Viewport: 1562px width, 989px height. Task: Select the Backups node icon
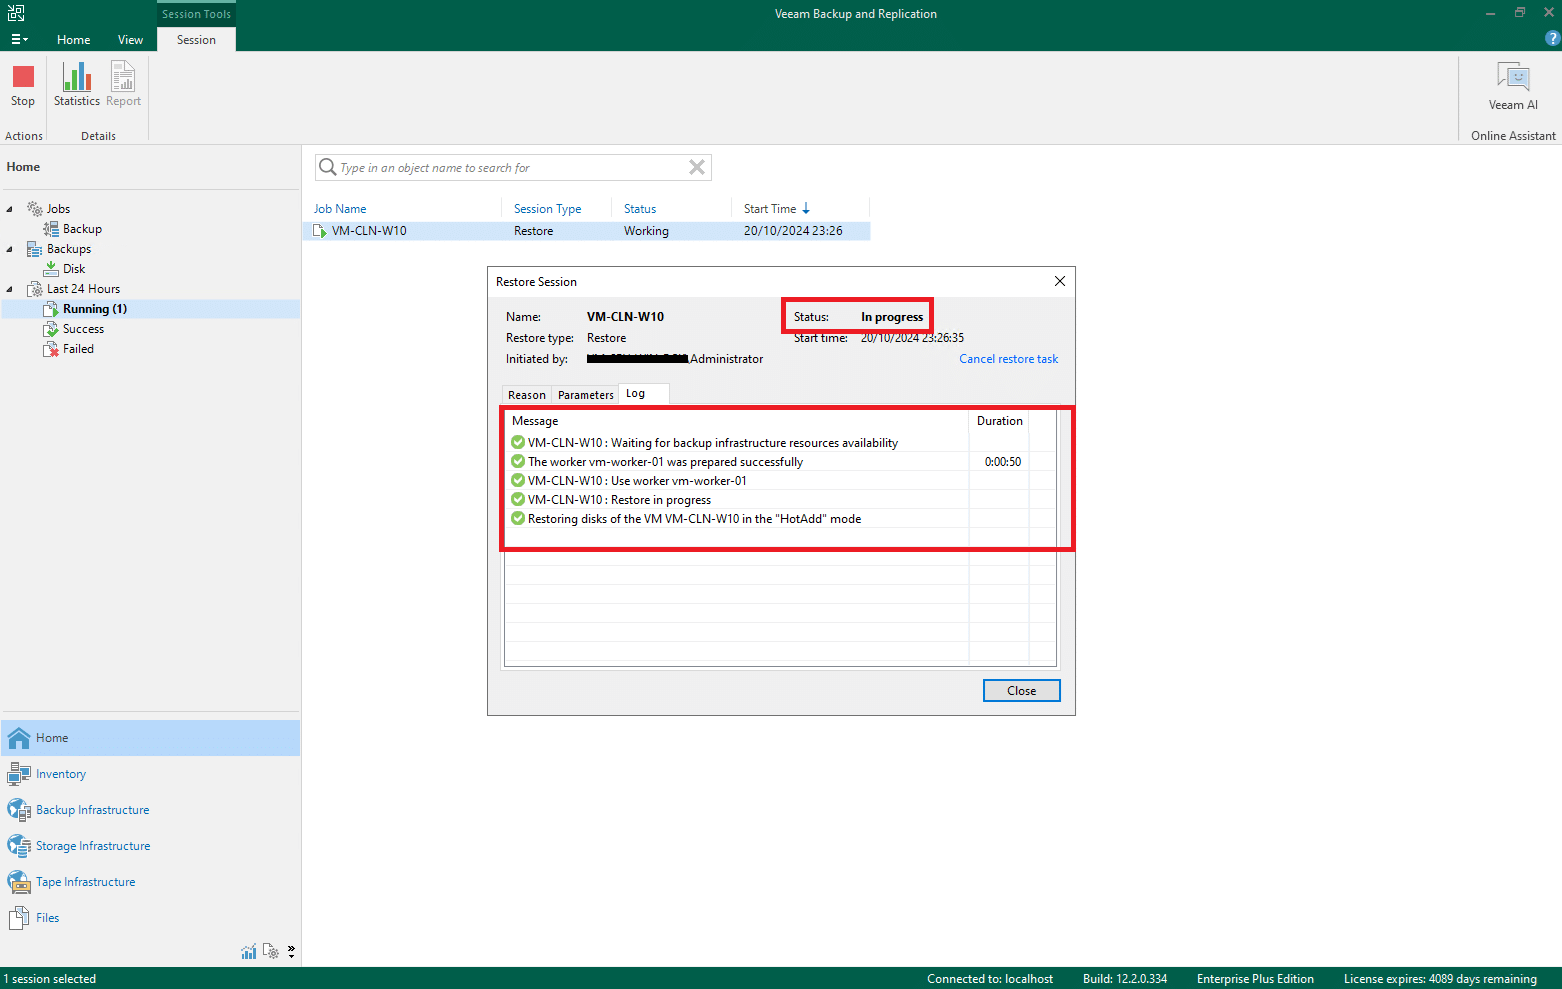coord(35,249)
